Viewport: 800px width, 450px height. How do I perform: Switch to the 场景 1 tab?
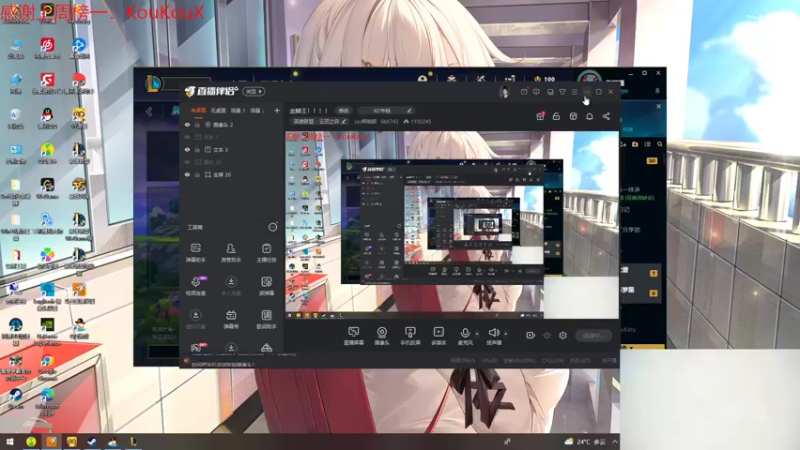tap(238, 110)
